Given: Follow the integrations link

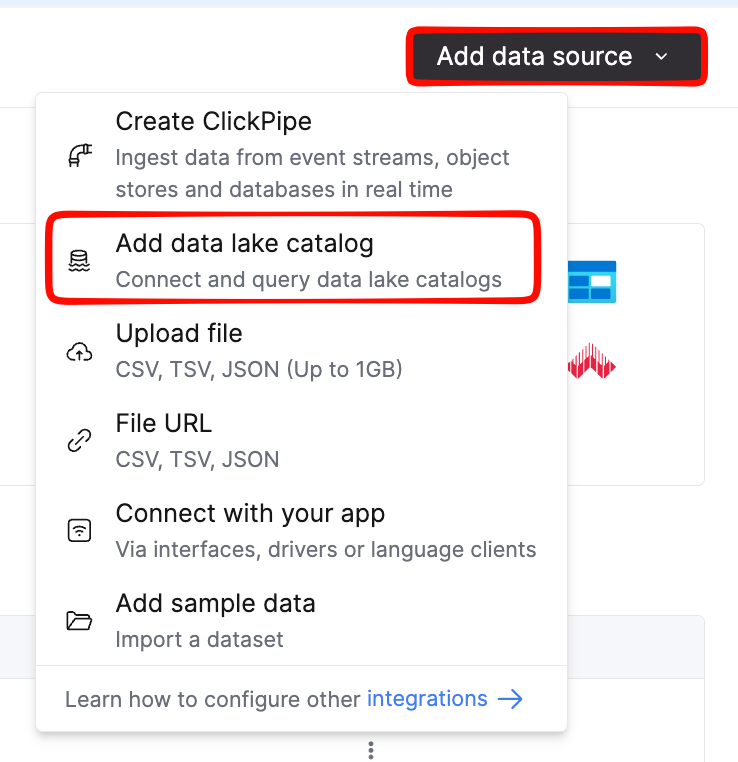Looking at the screenshot, I should coord(427,699).
